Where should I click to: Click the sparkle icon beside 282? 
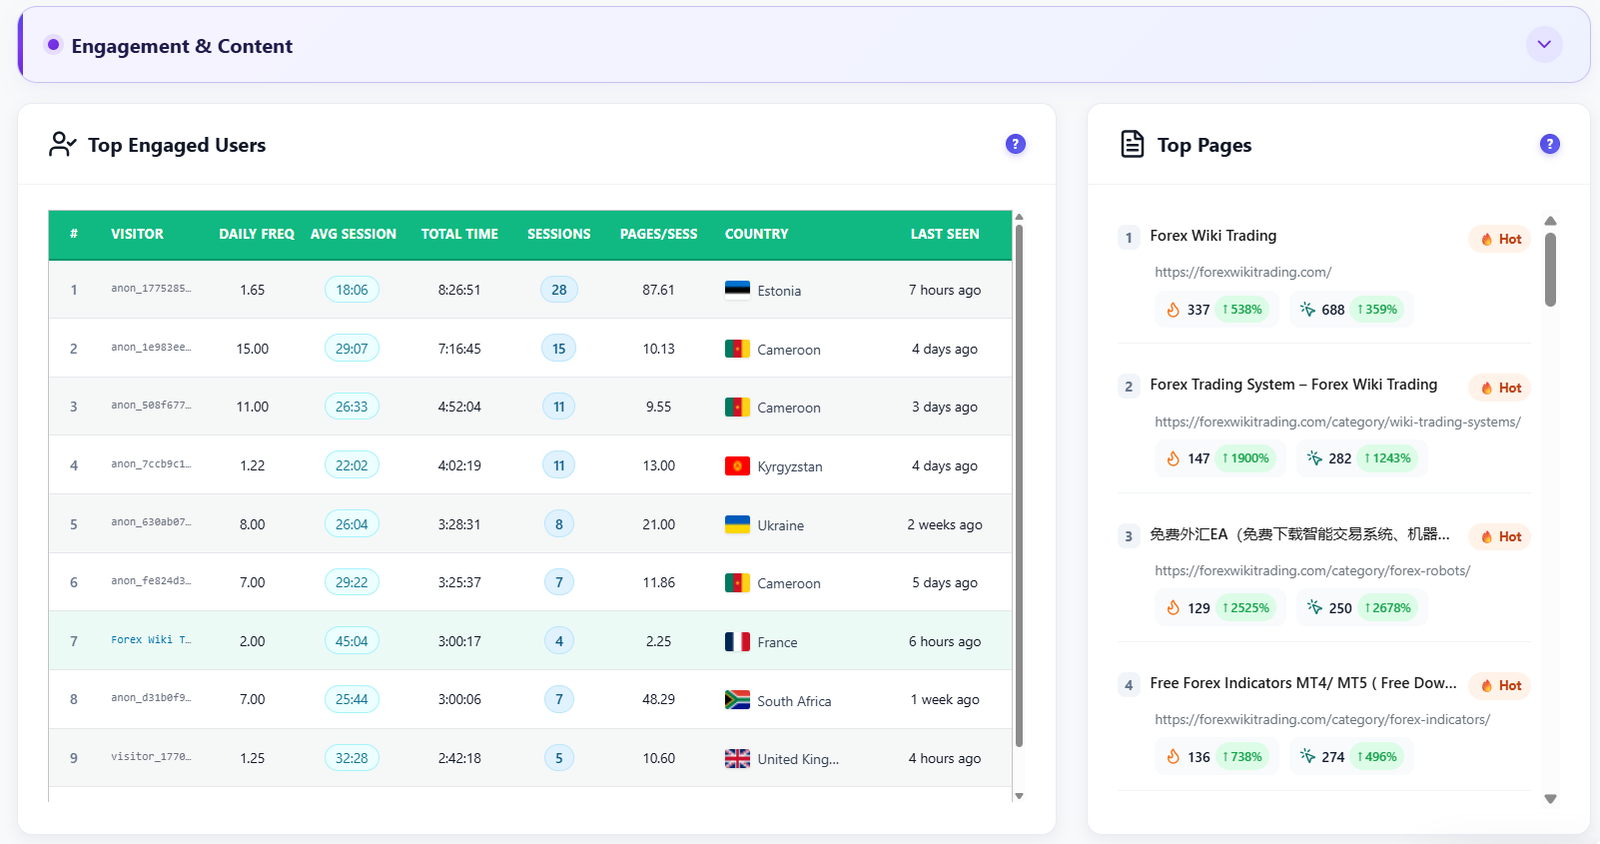point(1314,459)
